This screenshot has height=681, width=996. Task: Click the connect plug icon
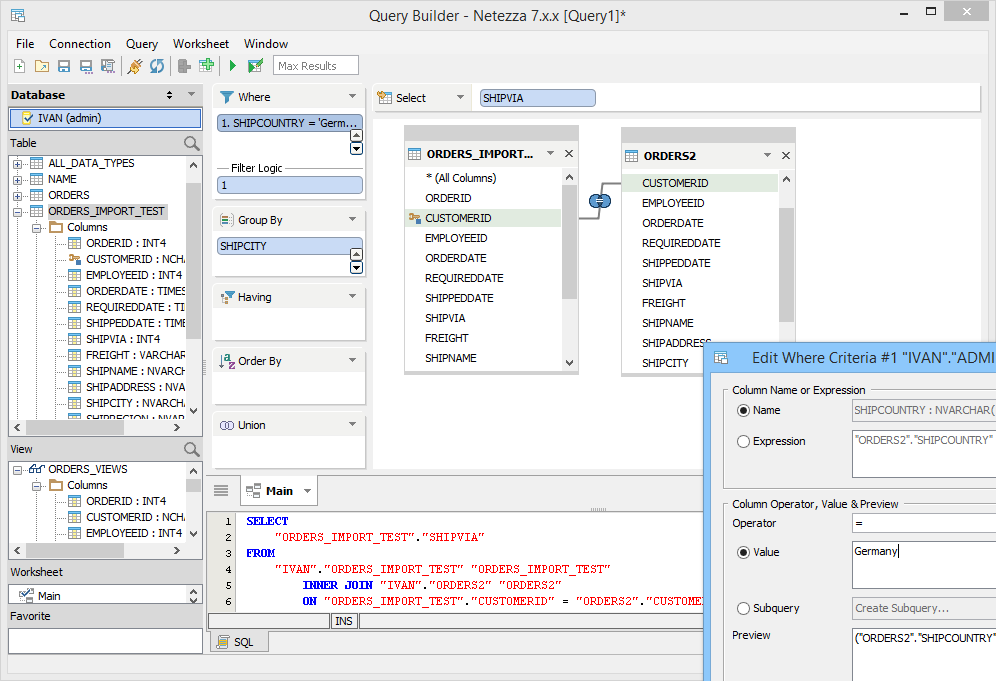(135, 66)
